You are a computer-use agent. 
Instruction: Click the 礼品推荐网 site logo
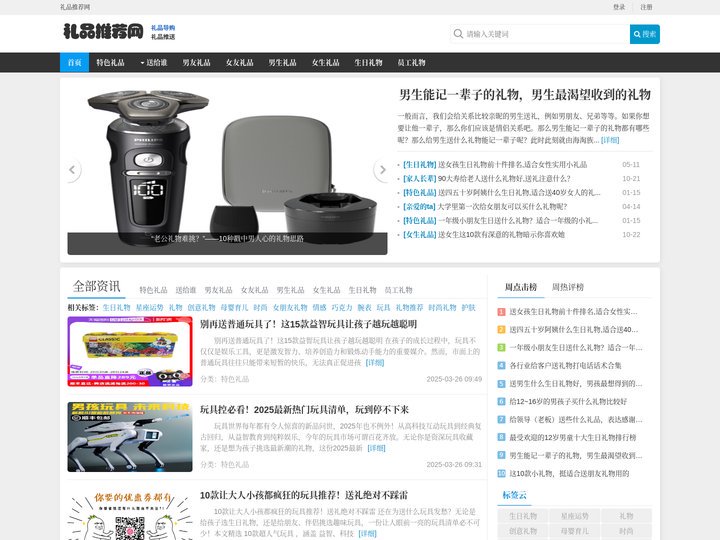pos(103,32)
